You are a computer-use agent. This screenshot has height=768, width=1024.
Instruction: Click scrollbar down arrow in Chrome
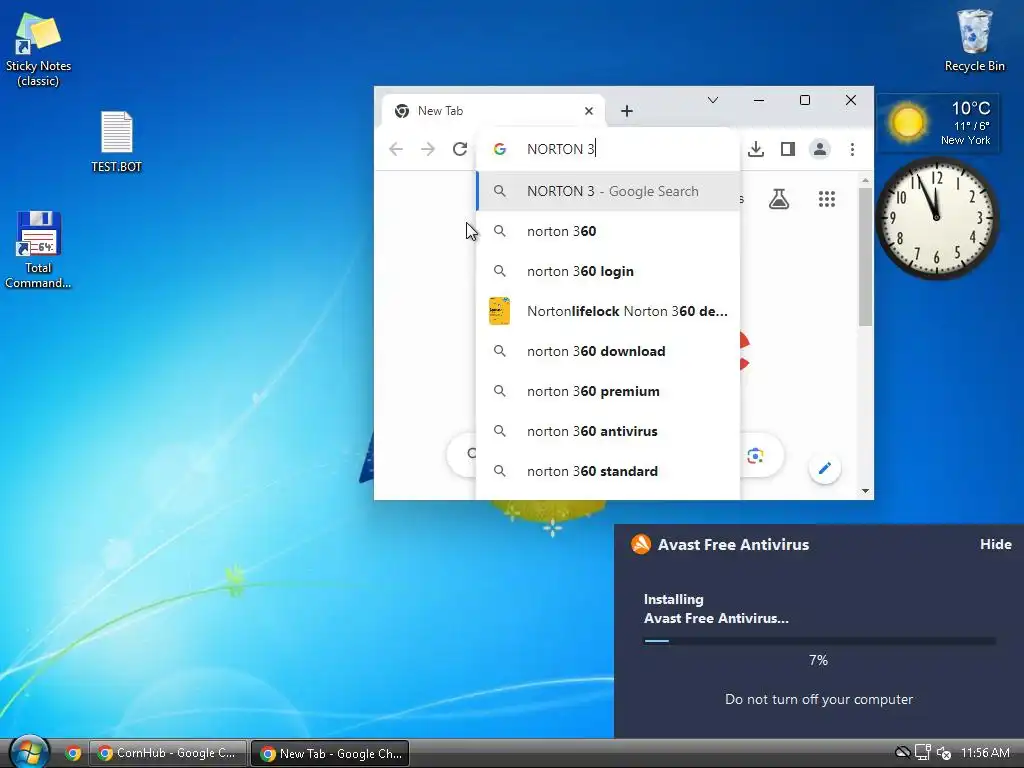pos(865,490)
